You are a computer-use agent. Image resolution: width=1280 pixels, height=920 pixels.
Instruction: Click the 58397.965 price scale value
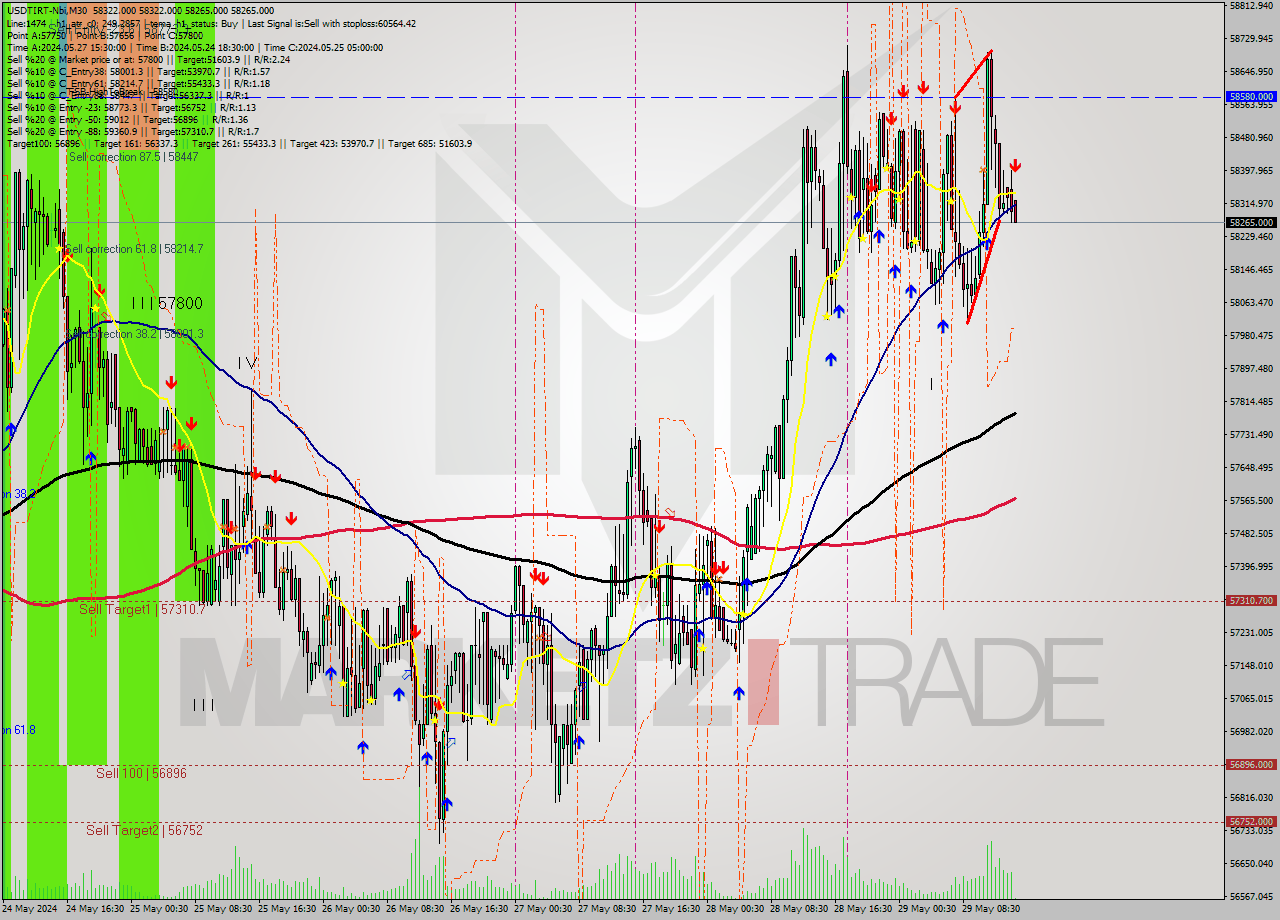[x=1251, y=170]
